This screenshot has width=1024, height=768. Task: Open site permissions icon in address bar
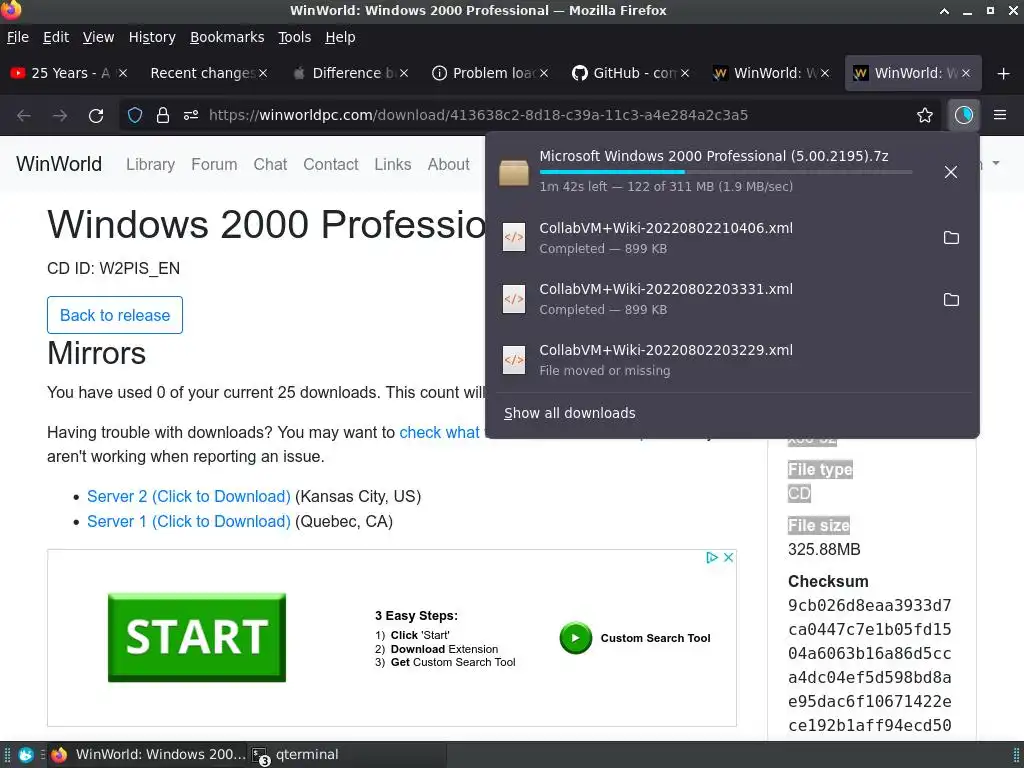[x=191, y=116]
